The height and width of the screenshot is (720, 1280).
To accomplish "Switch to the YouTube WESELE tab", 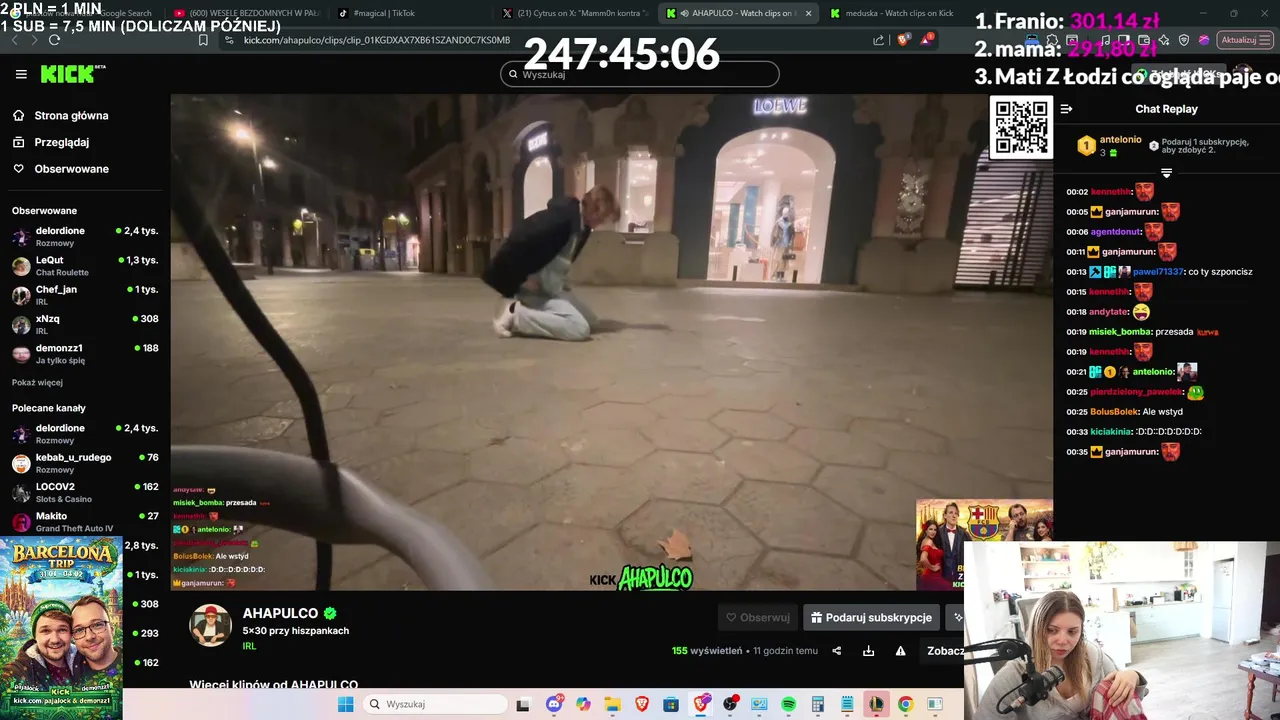I will (x=245, y=13).
